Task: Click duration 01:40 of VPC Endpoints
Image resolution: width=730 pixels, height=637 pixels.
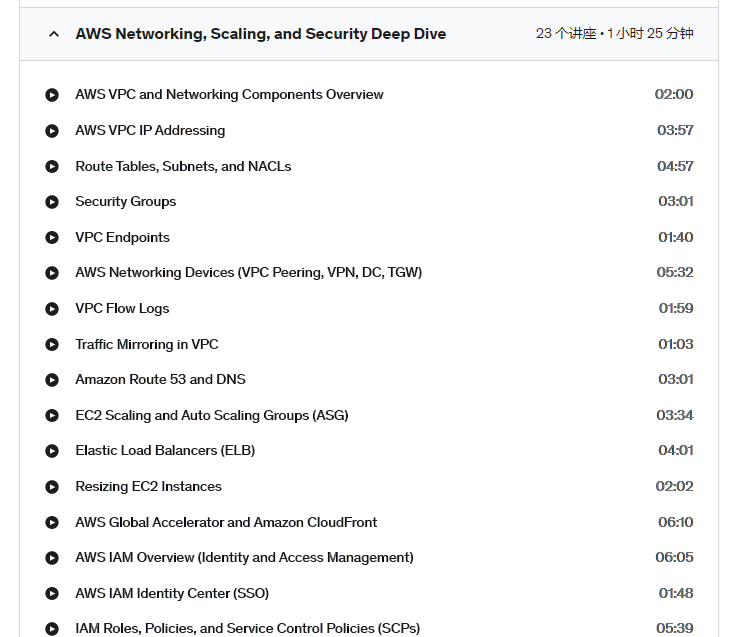Action: pos(676,237)
